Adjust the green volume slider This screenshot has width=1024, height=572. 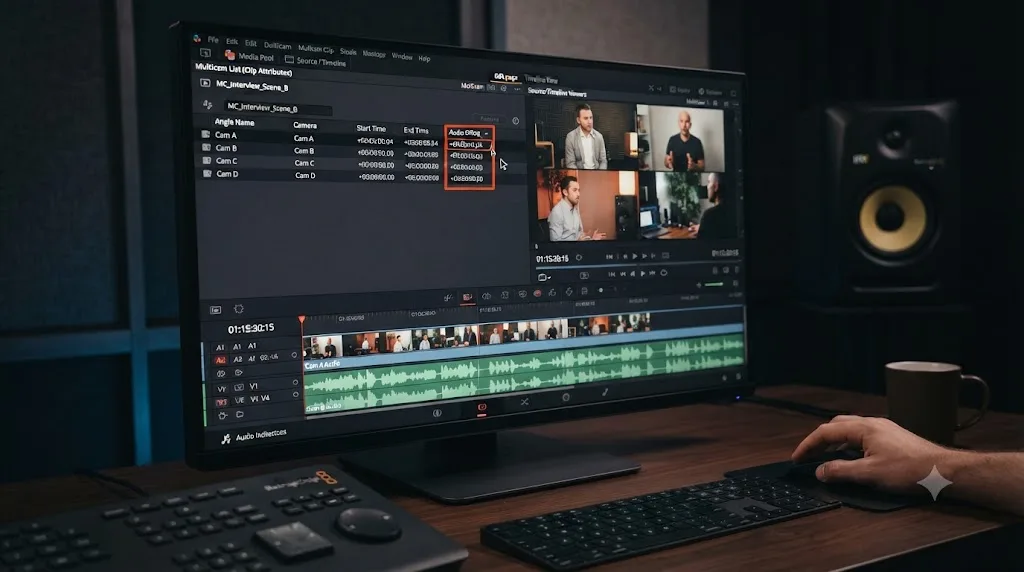(714, 285)
